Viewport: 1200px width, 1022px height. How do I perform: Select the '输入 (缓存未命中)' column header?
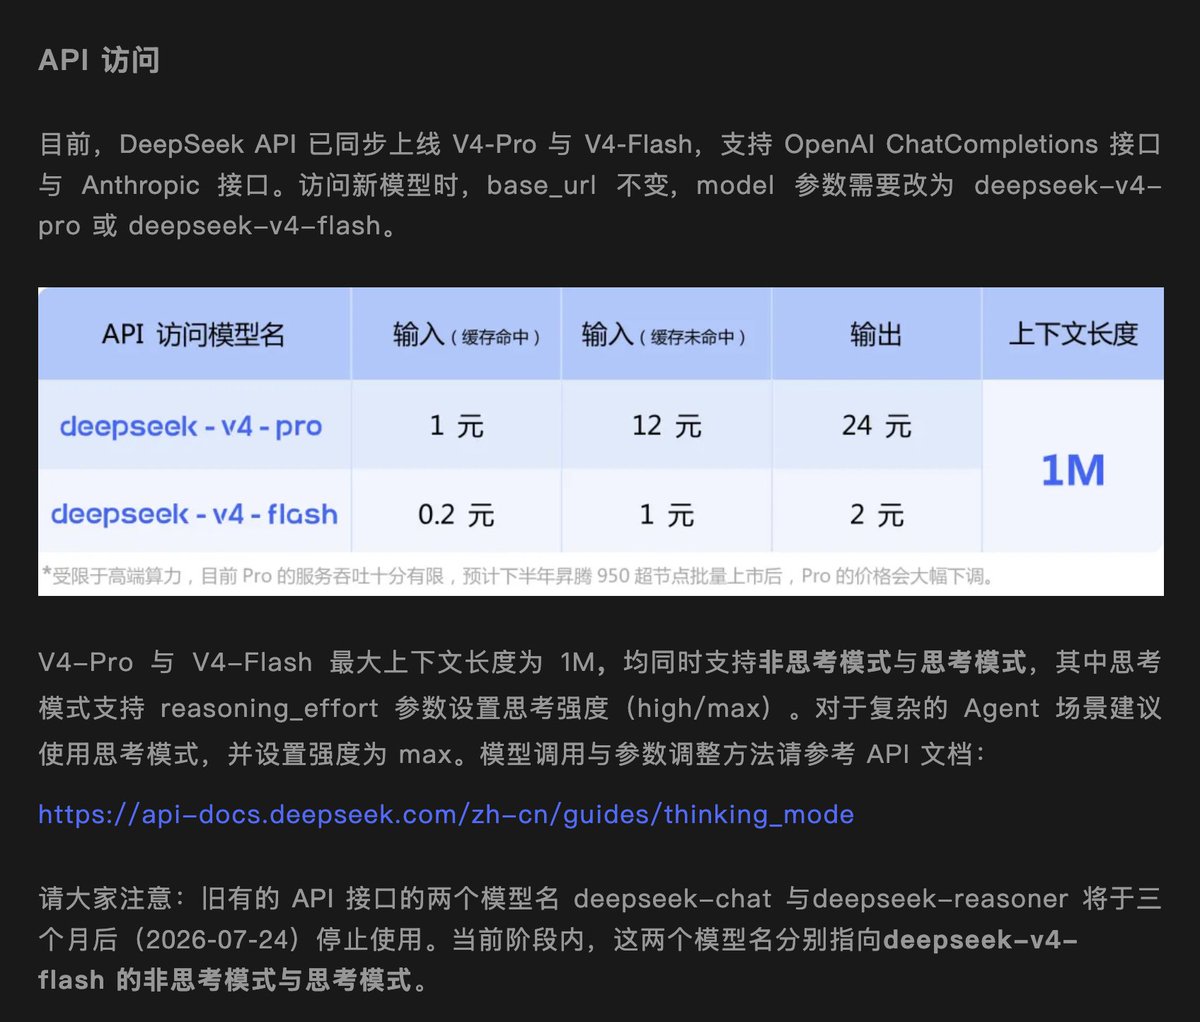click(664, 335)
